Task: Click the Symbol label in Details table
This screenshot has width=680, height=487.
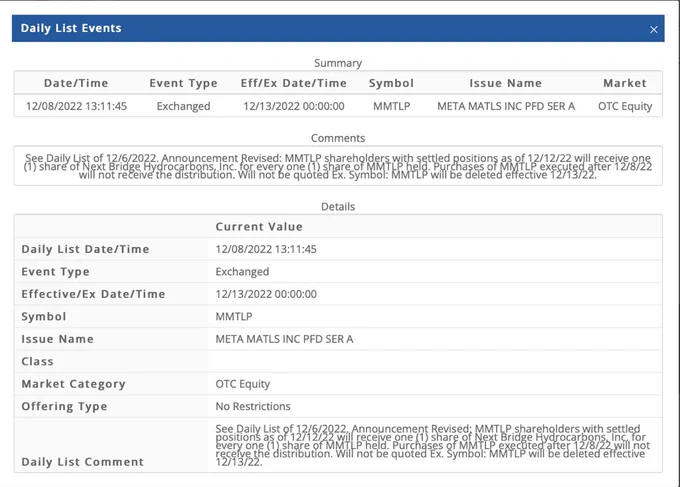Action: point(44,317)
